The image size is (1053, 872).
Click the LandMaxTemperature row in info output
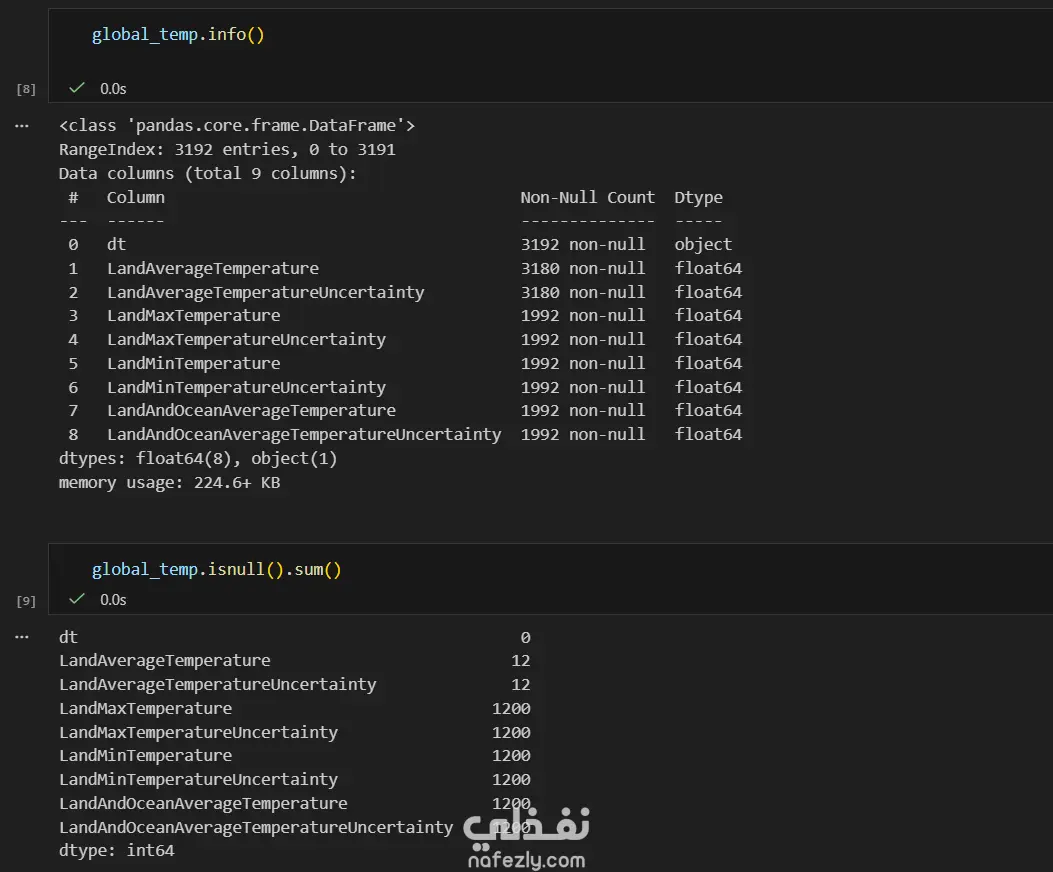[193, 316]
